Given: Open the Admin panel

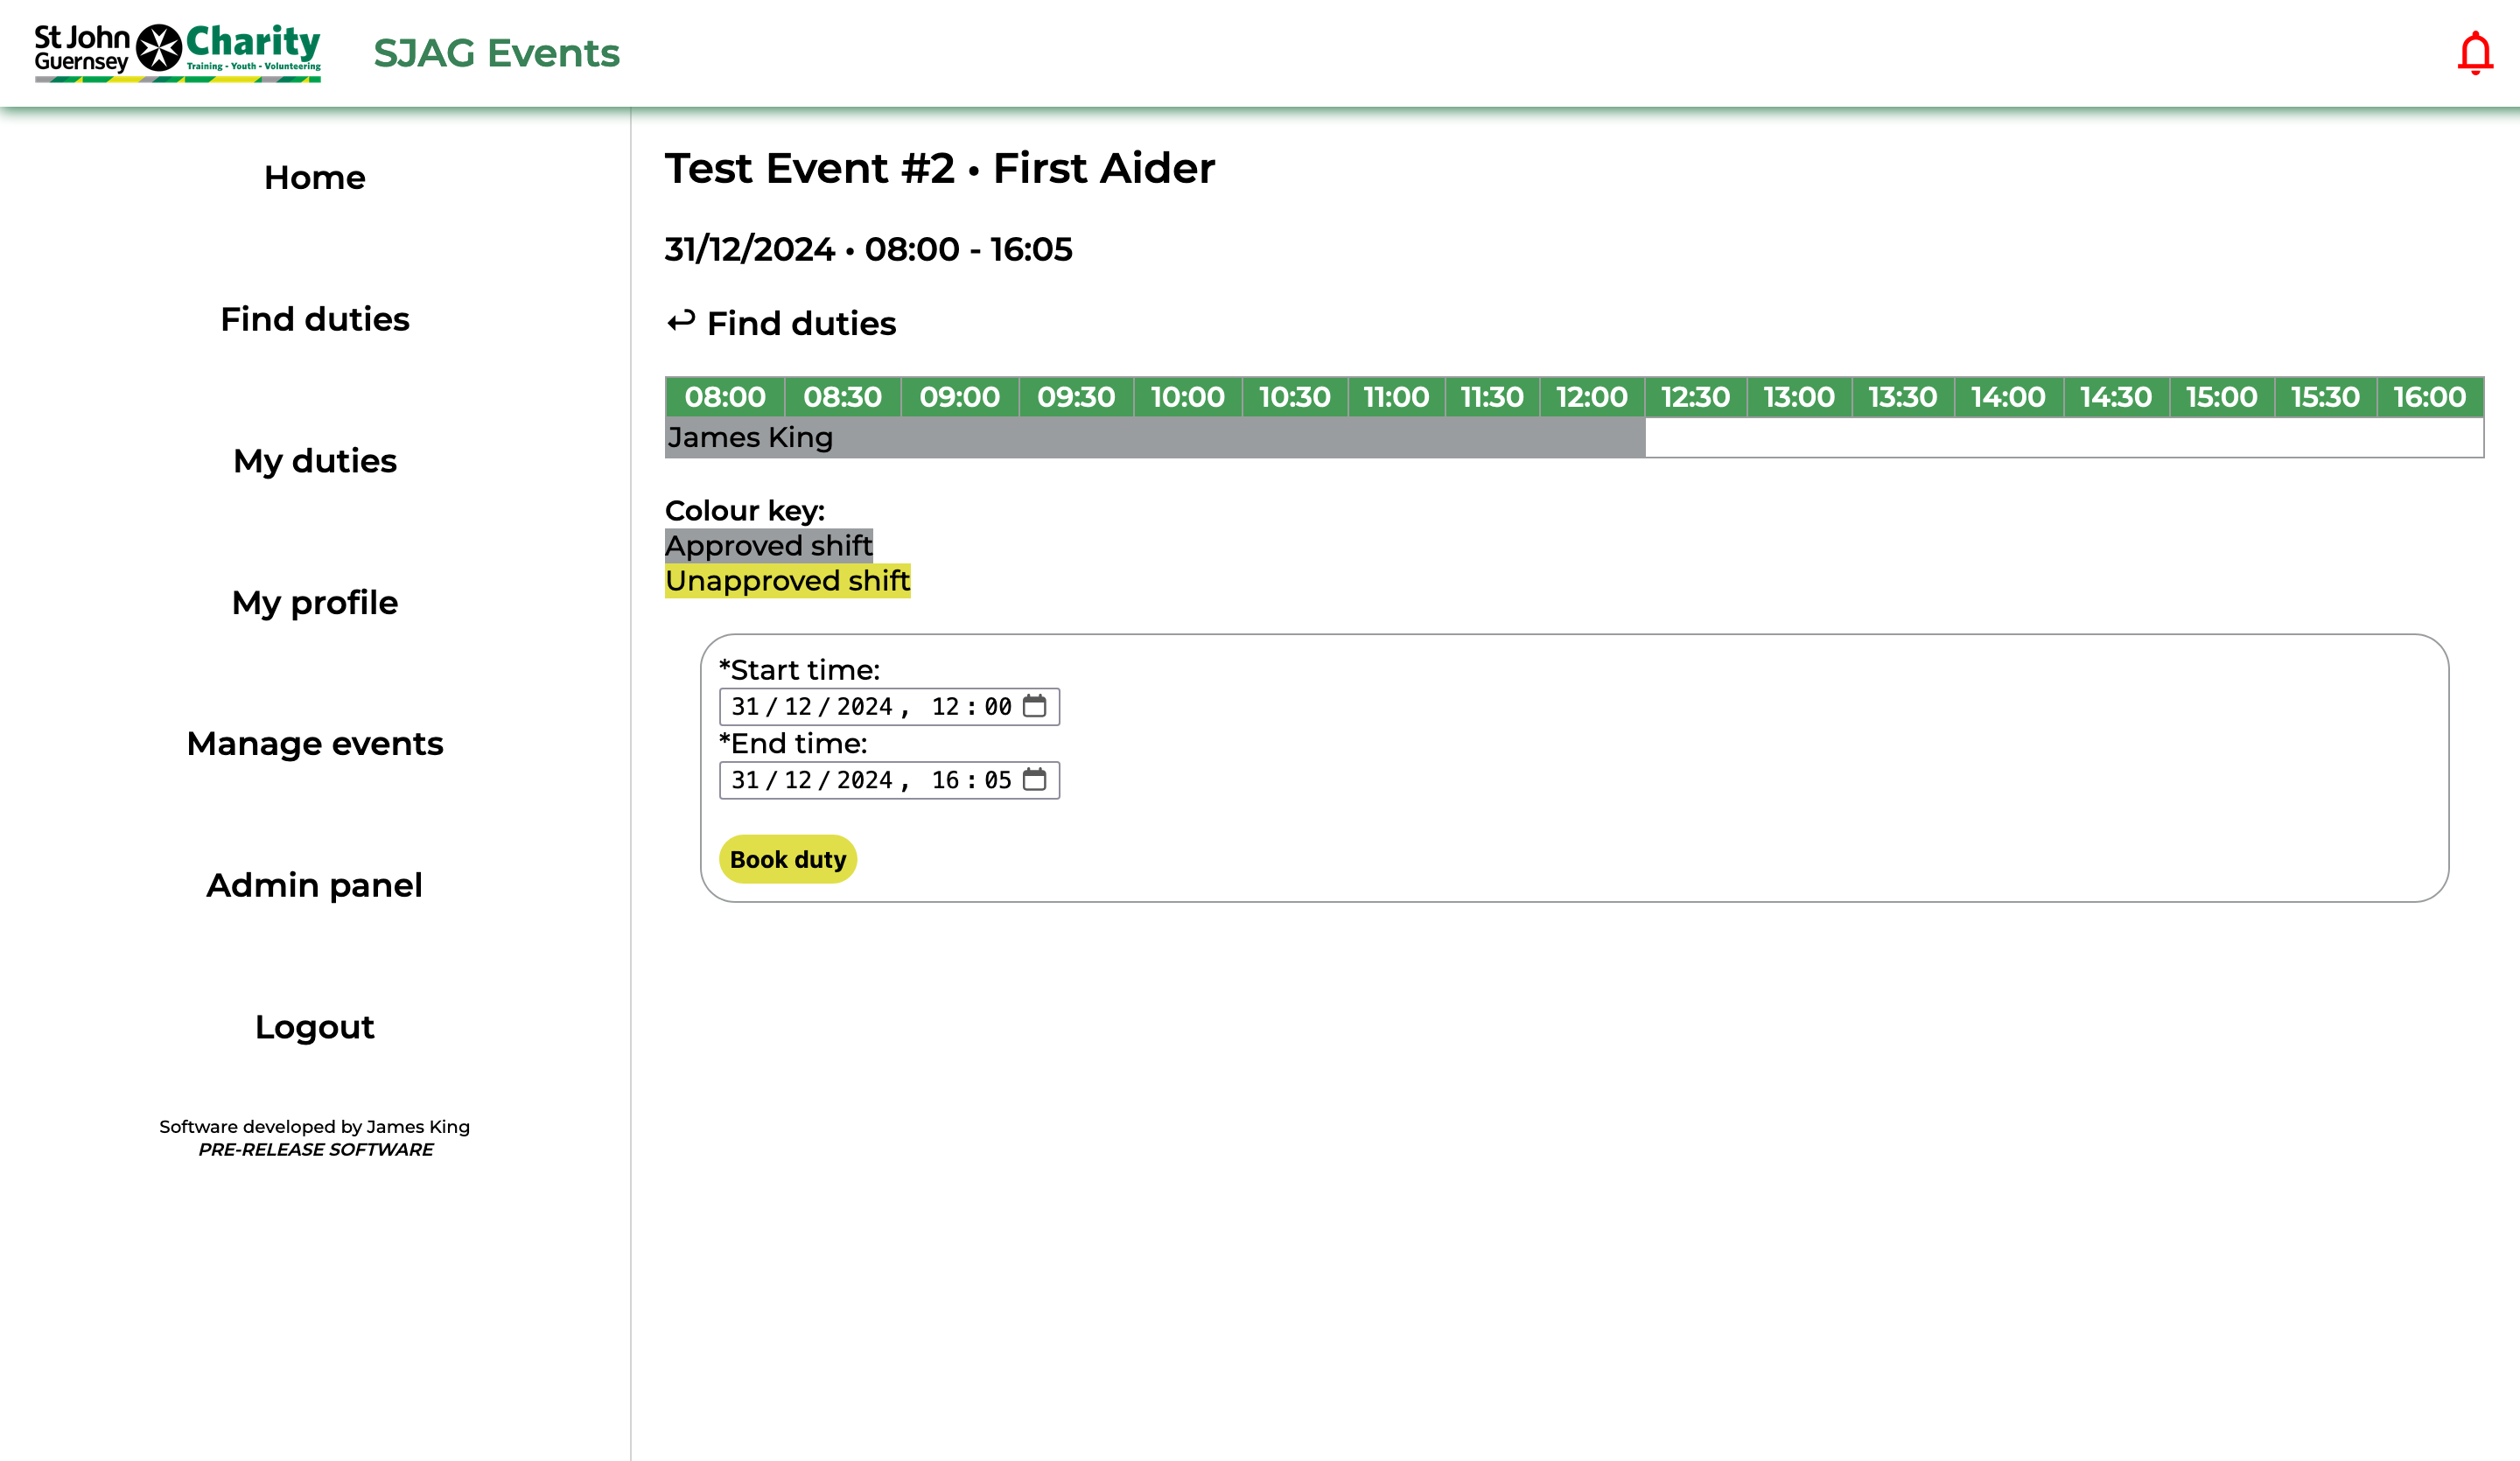Looking at the screenshot, I should (x=314, y=886).
